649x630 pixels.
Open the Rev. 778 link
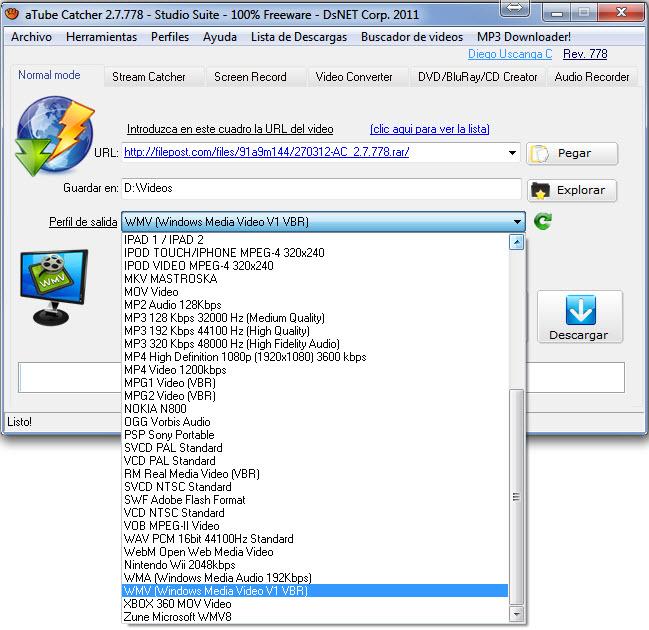click(585, 54)
